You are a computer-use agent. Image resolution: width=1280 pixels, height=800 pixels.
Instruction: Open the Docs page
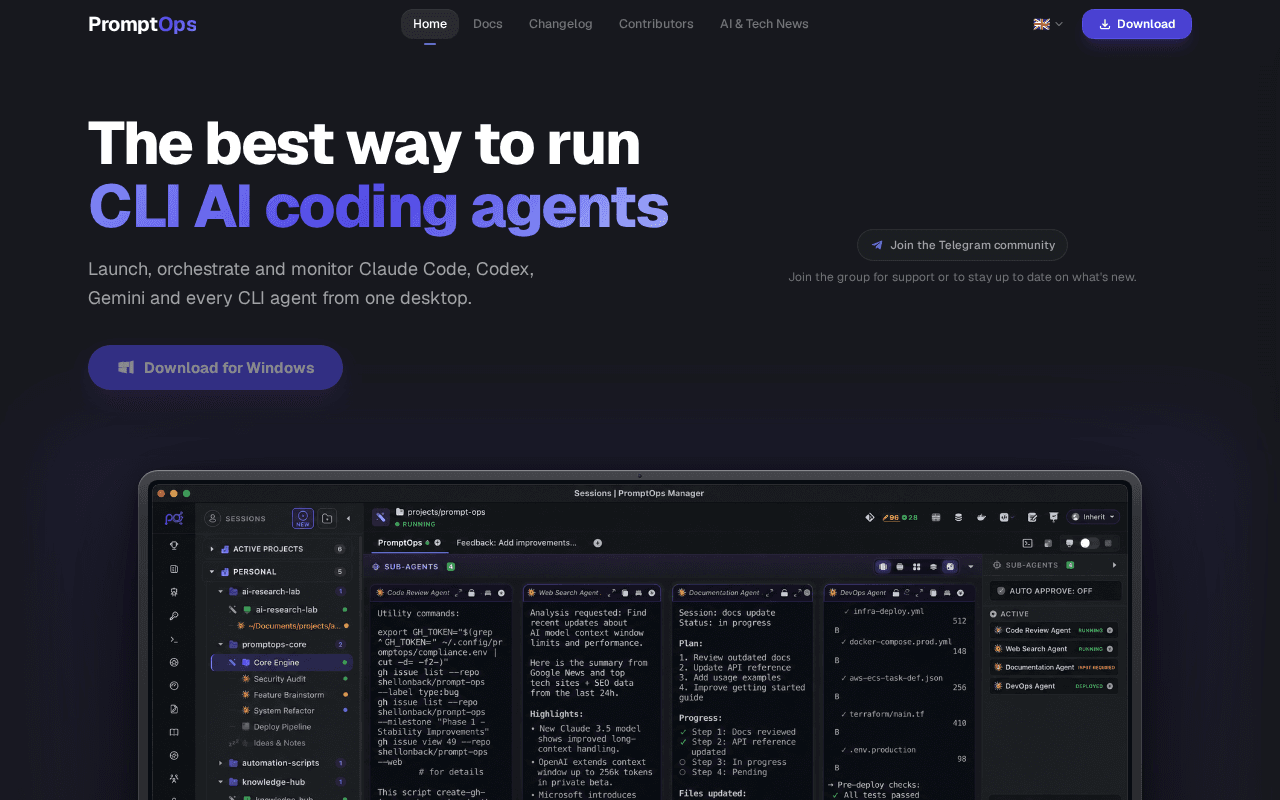[x=488, y=24]
